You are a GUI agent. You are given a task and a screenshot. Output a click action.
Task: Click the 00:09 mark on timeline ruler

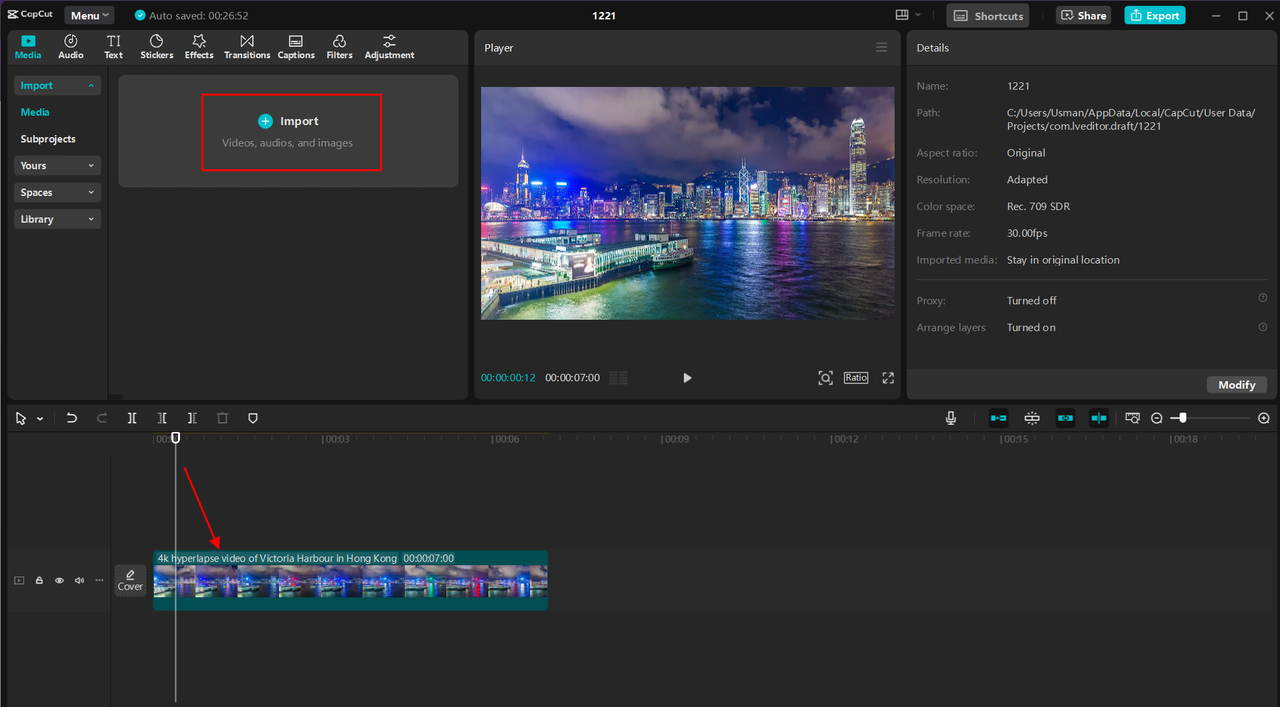click(676, 439)
